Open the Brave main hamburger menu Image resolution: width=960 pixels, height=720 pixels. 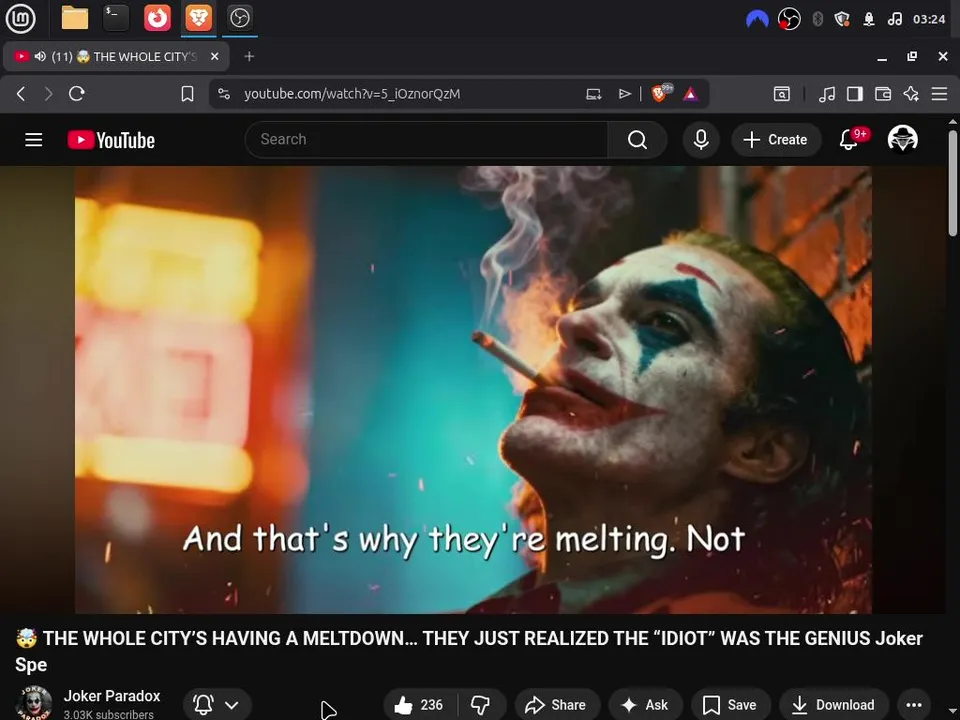(x=939, y=94)
